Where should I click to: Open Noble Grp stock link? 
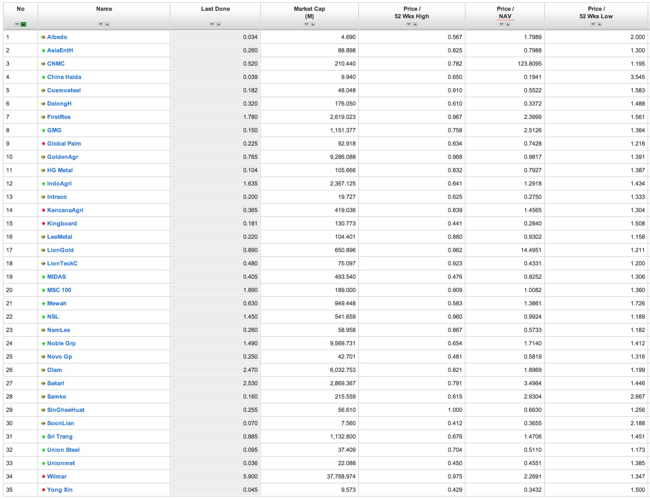pos(61,343)
